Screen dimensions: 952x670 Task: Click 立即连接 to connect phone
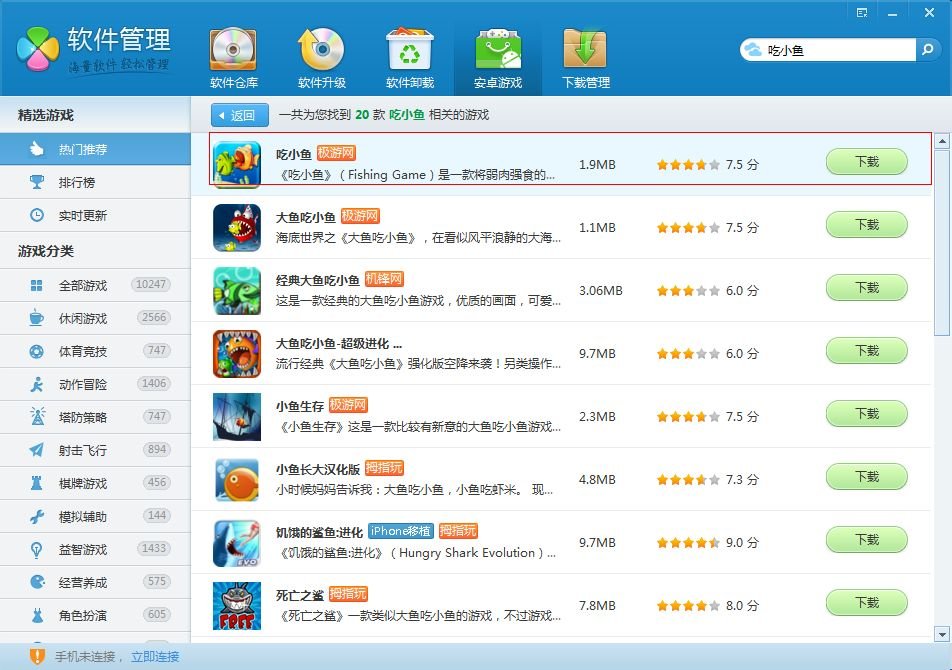click(155, 657)
